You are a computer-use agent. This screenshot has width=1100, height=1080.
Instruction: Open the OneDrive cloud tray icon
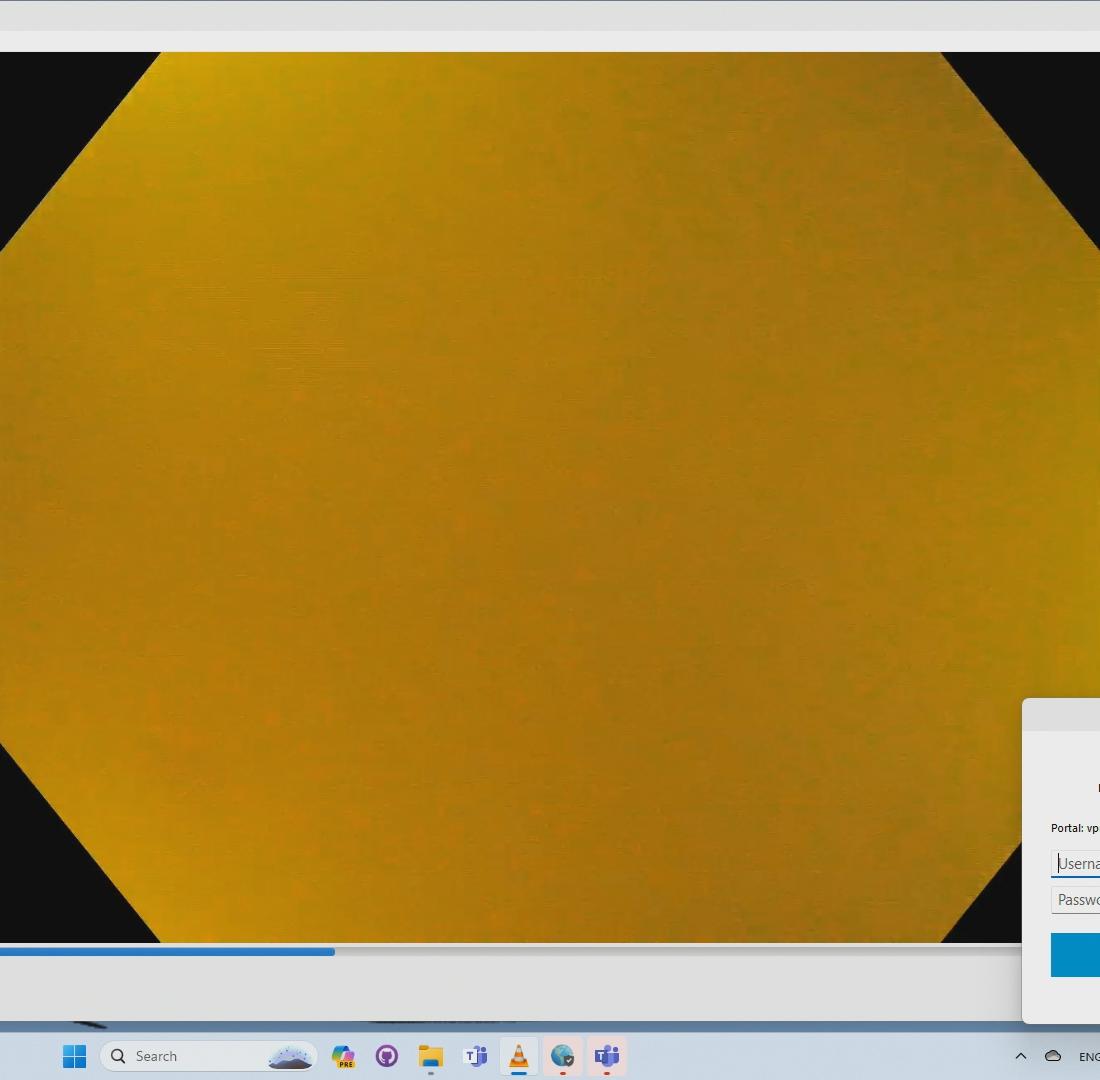click(x=1053, y=1056)
